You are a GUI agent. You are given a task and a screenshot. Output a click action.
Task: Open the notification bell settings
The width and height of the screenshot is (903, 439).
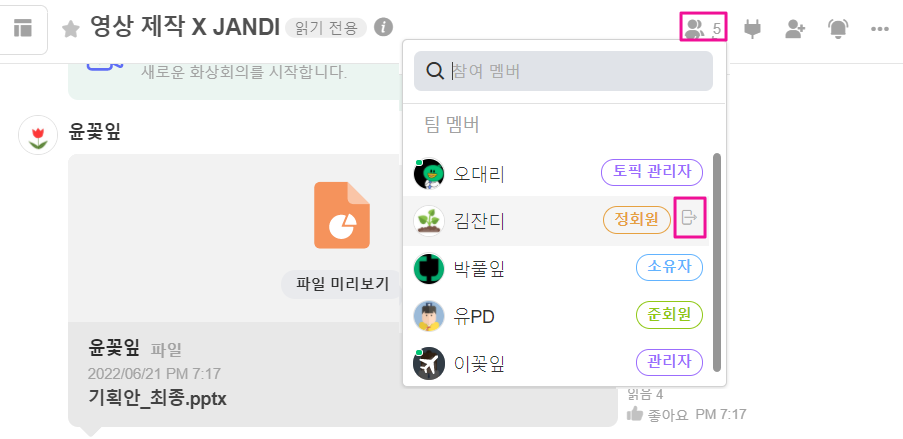838,28
